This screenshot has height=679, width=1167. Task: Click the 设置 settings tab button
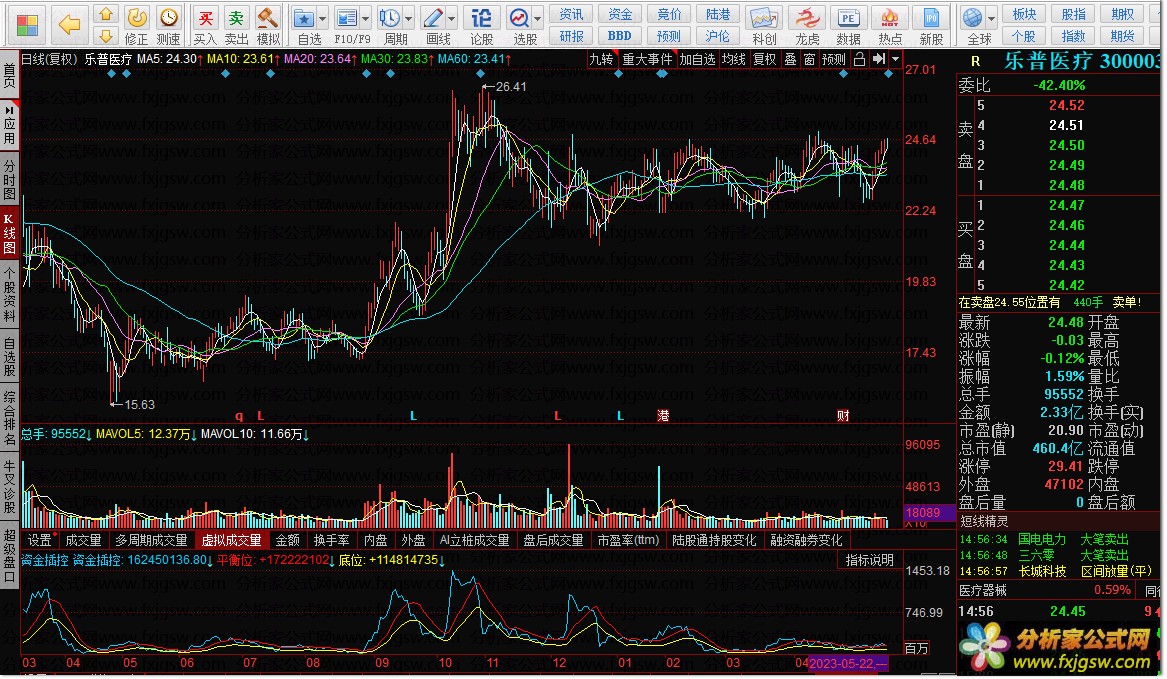tap(39, 541)
